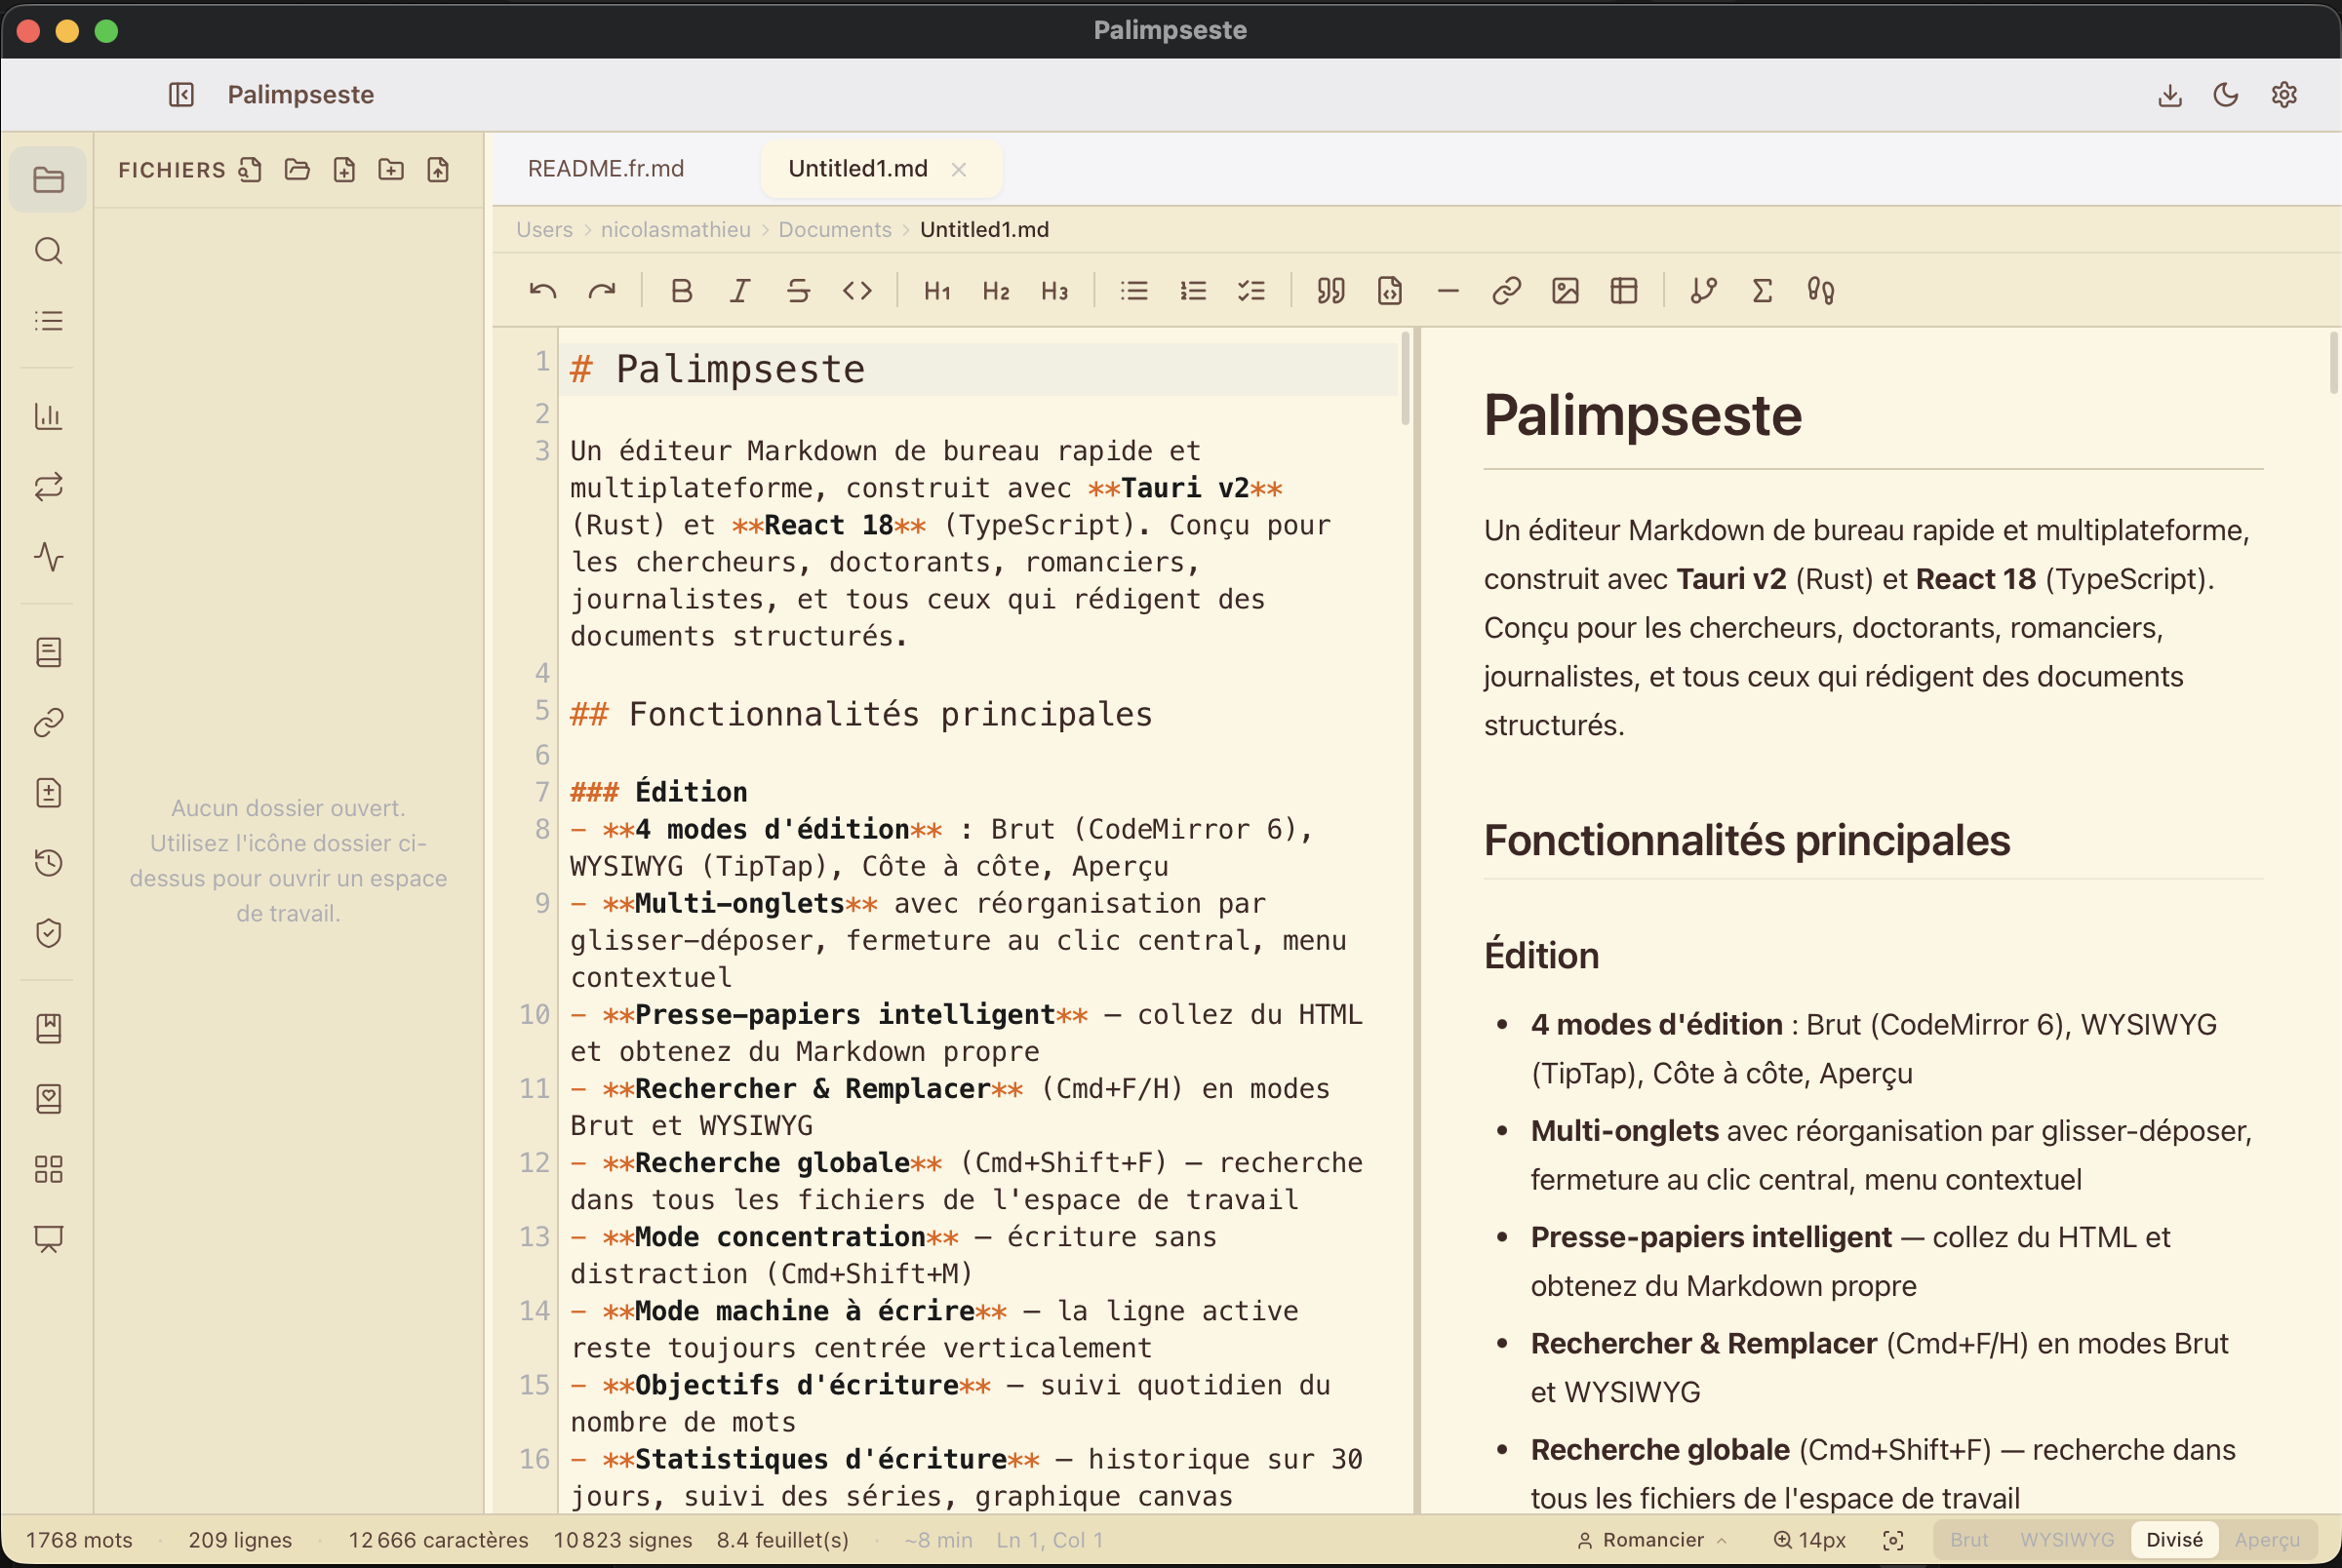Click the '1768 mots' word count

79,1540
